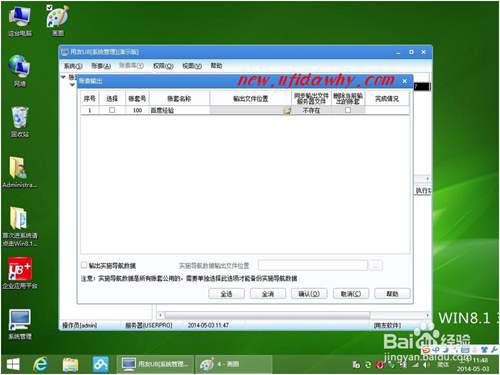The width and height of the screenshot is (500, 375).
Task: Click the network signal tray icon
Action: click(414, 365)
